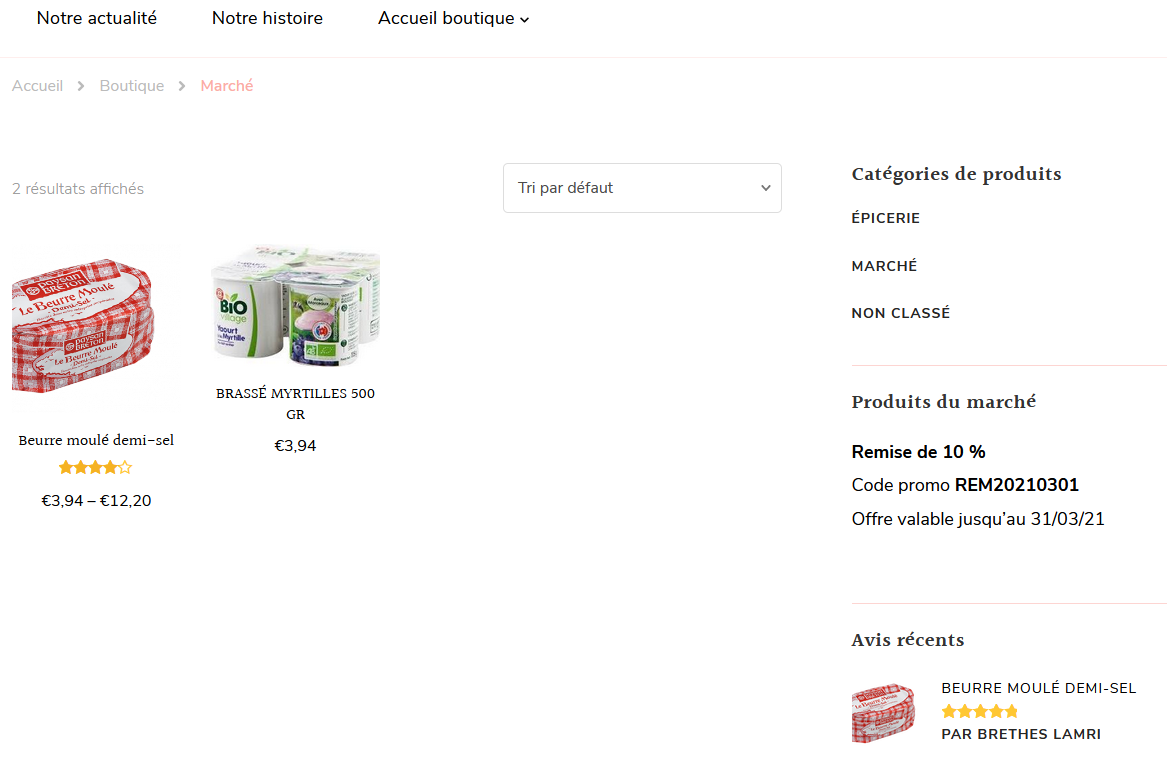The height and width of the screenshot is (772, 1167).
Task: Select the current Marché breadcrumb
Action: 227,86
